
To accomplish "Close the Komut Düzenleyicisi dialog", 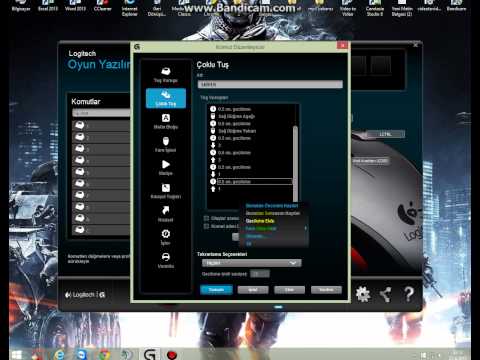I will pyautogui.click(x=342, y=45).
